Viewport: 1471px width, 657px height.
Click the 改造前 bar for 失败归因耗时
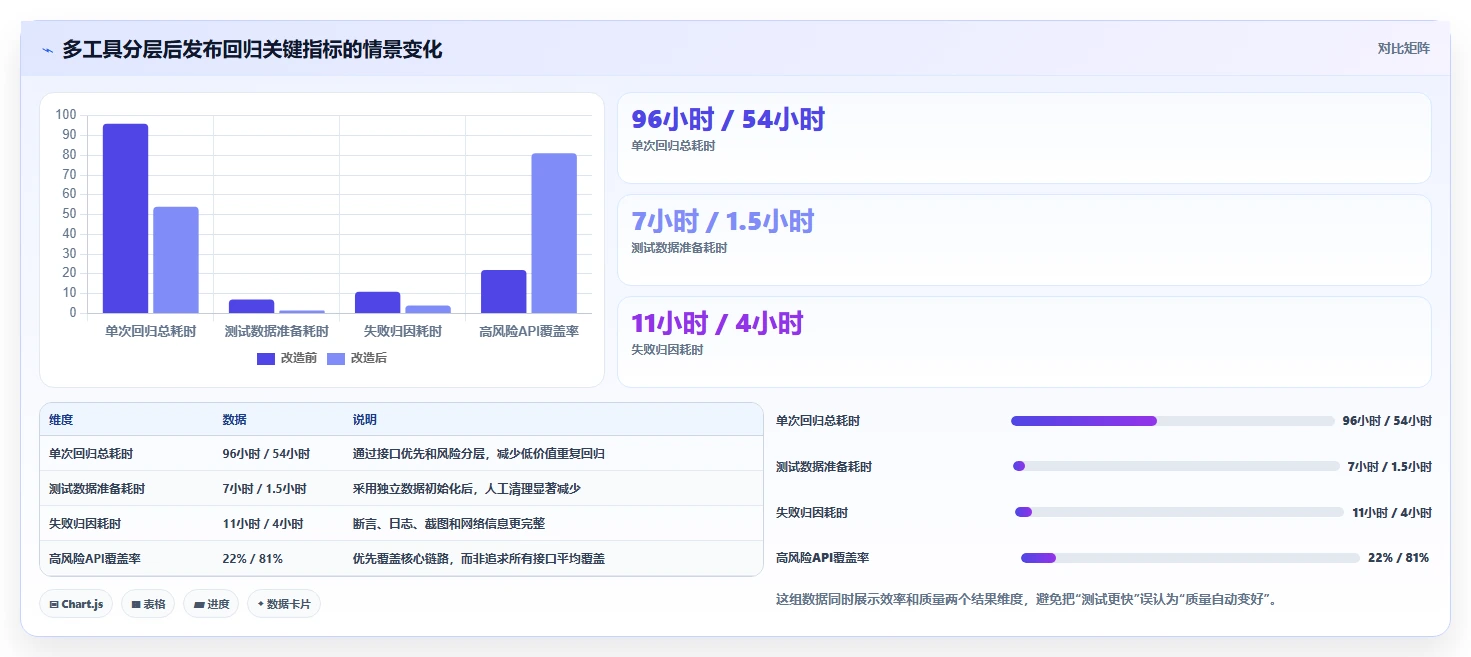378,302
